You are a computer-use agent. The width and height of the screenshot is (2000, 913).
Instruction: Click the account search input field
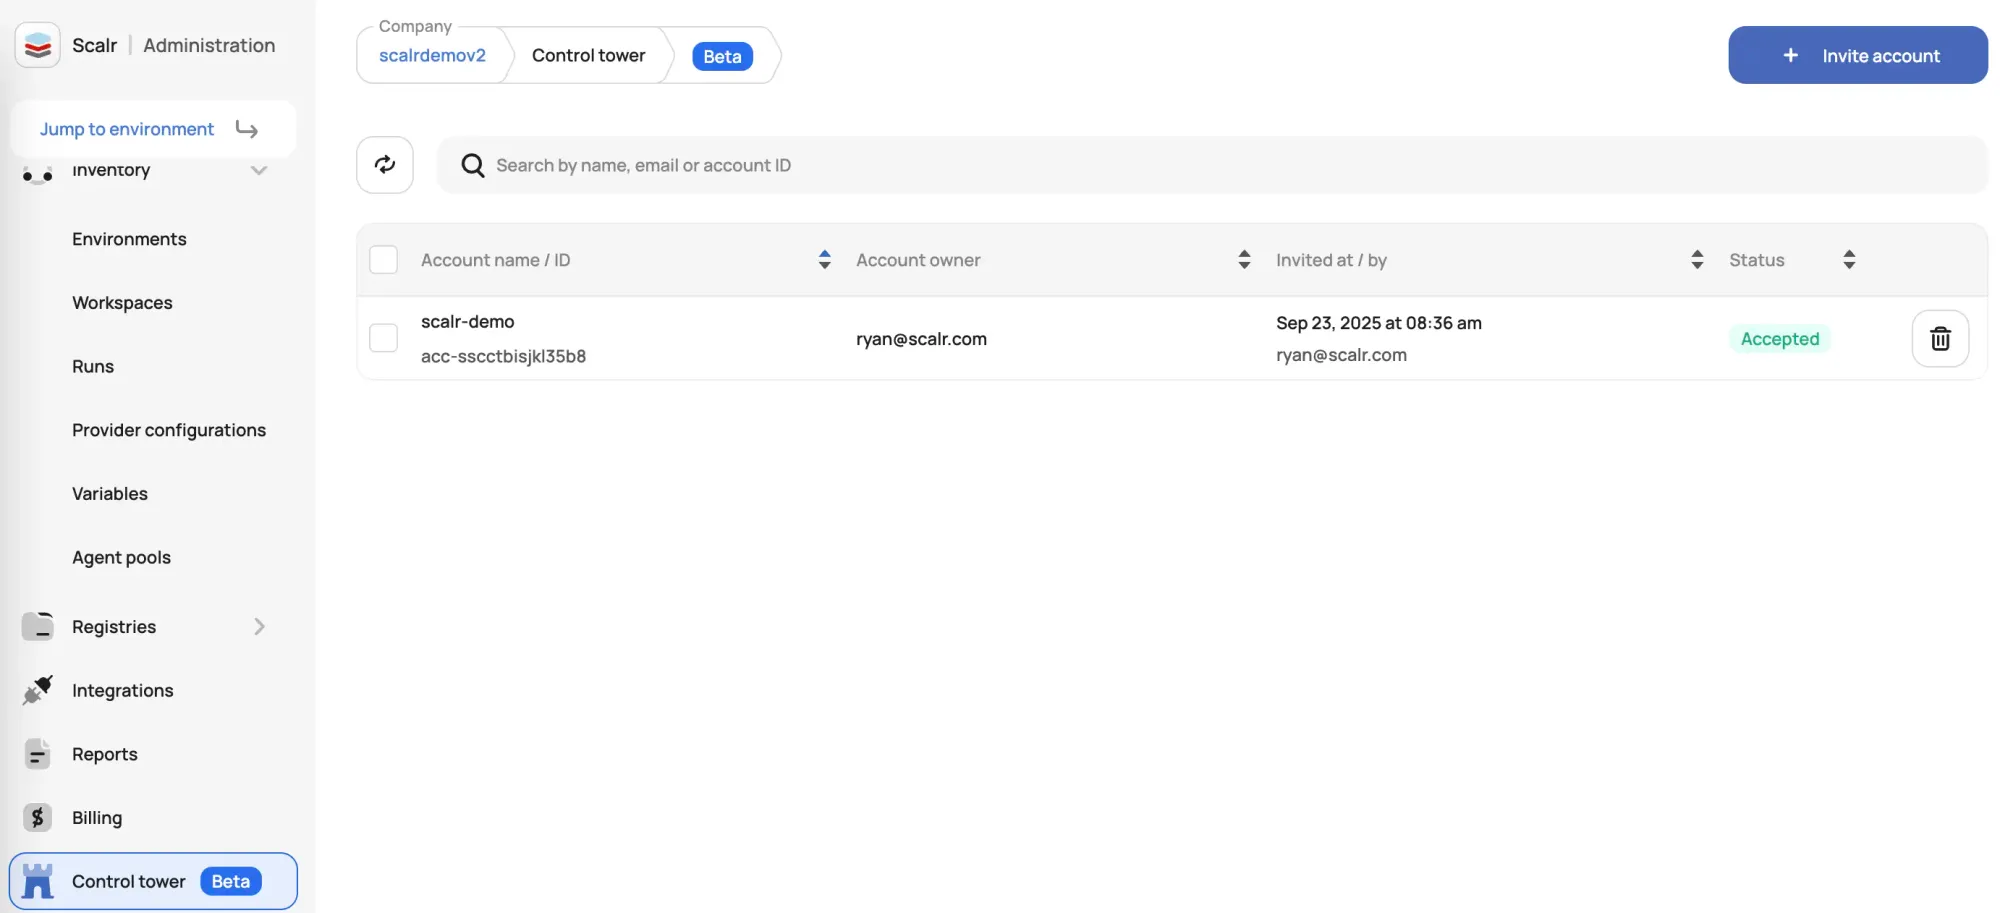point(1200,165)
